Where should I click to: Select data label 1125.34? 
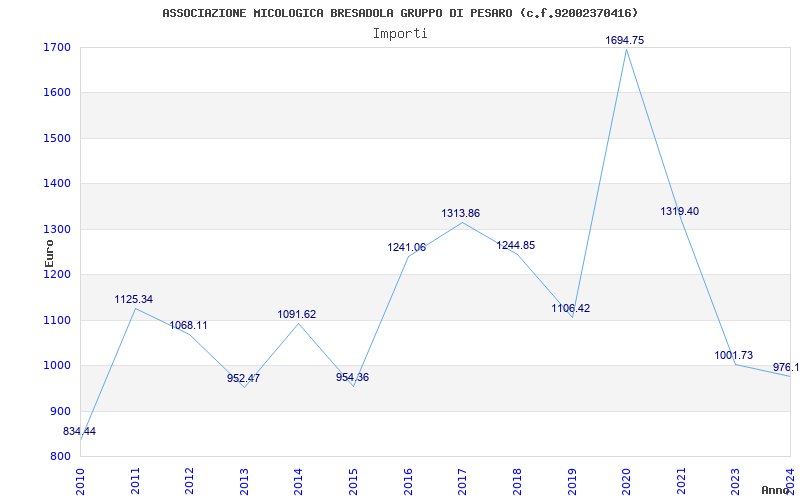[134, 299]
